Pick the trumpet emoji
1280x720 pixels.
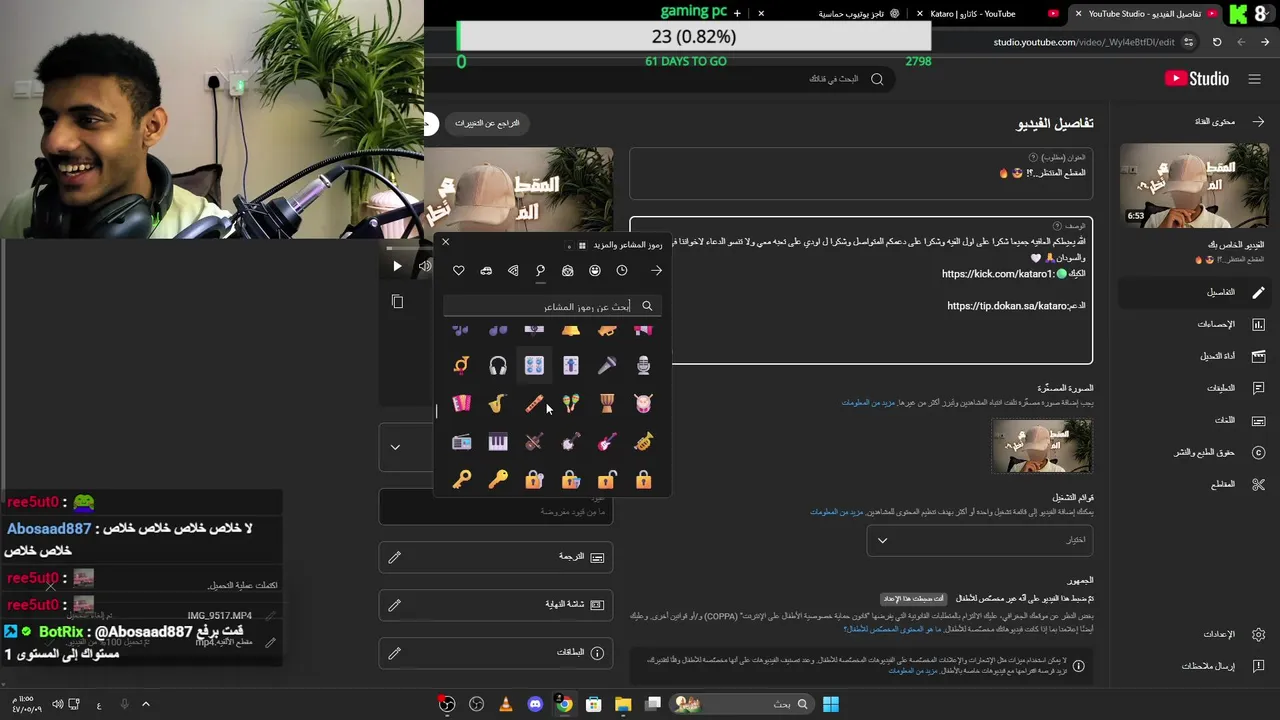pos(643,441)
